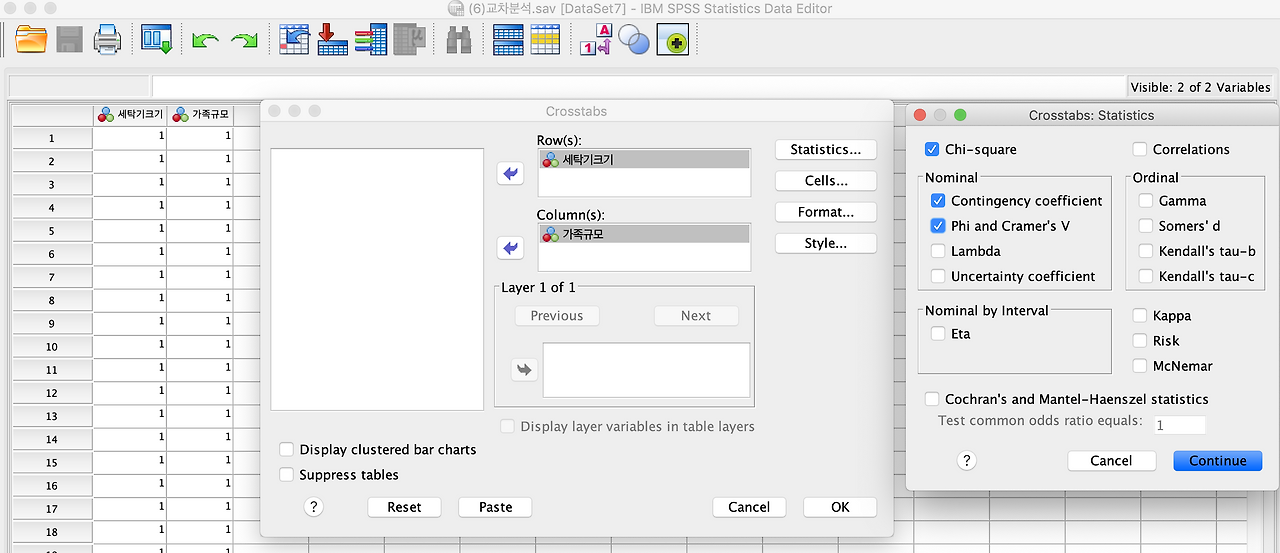Click Continue in Statistics dialog

1218,461
